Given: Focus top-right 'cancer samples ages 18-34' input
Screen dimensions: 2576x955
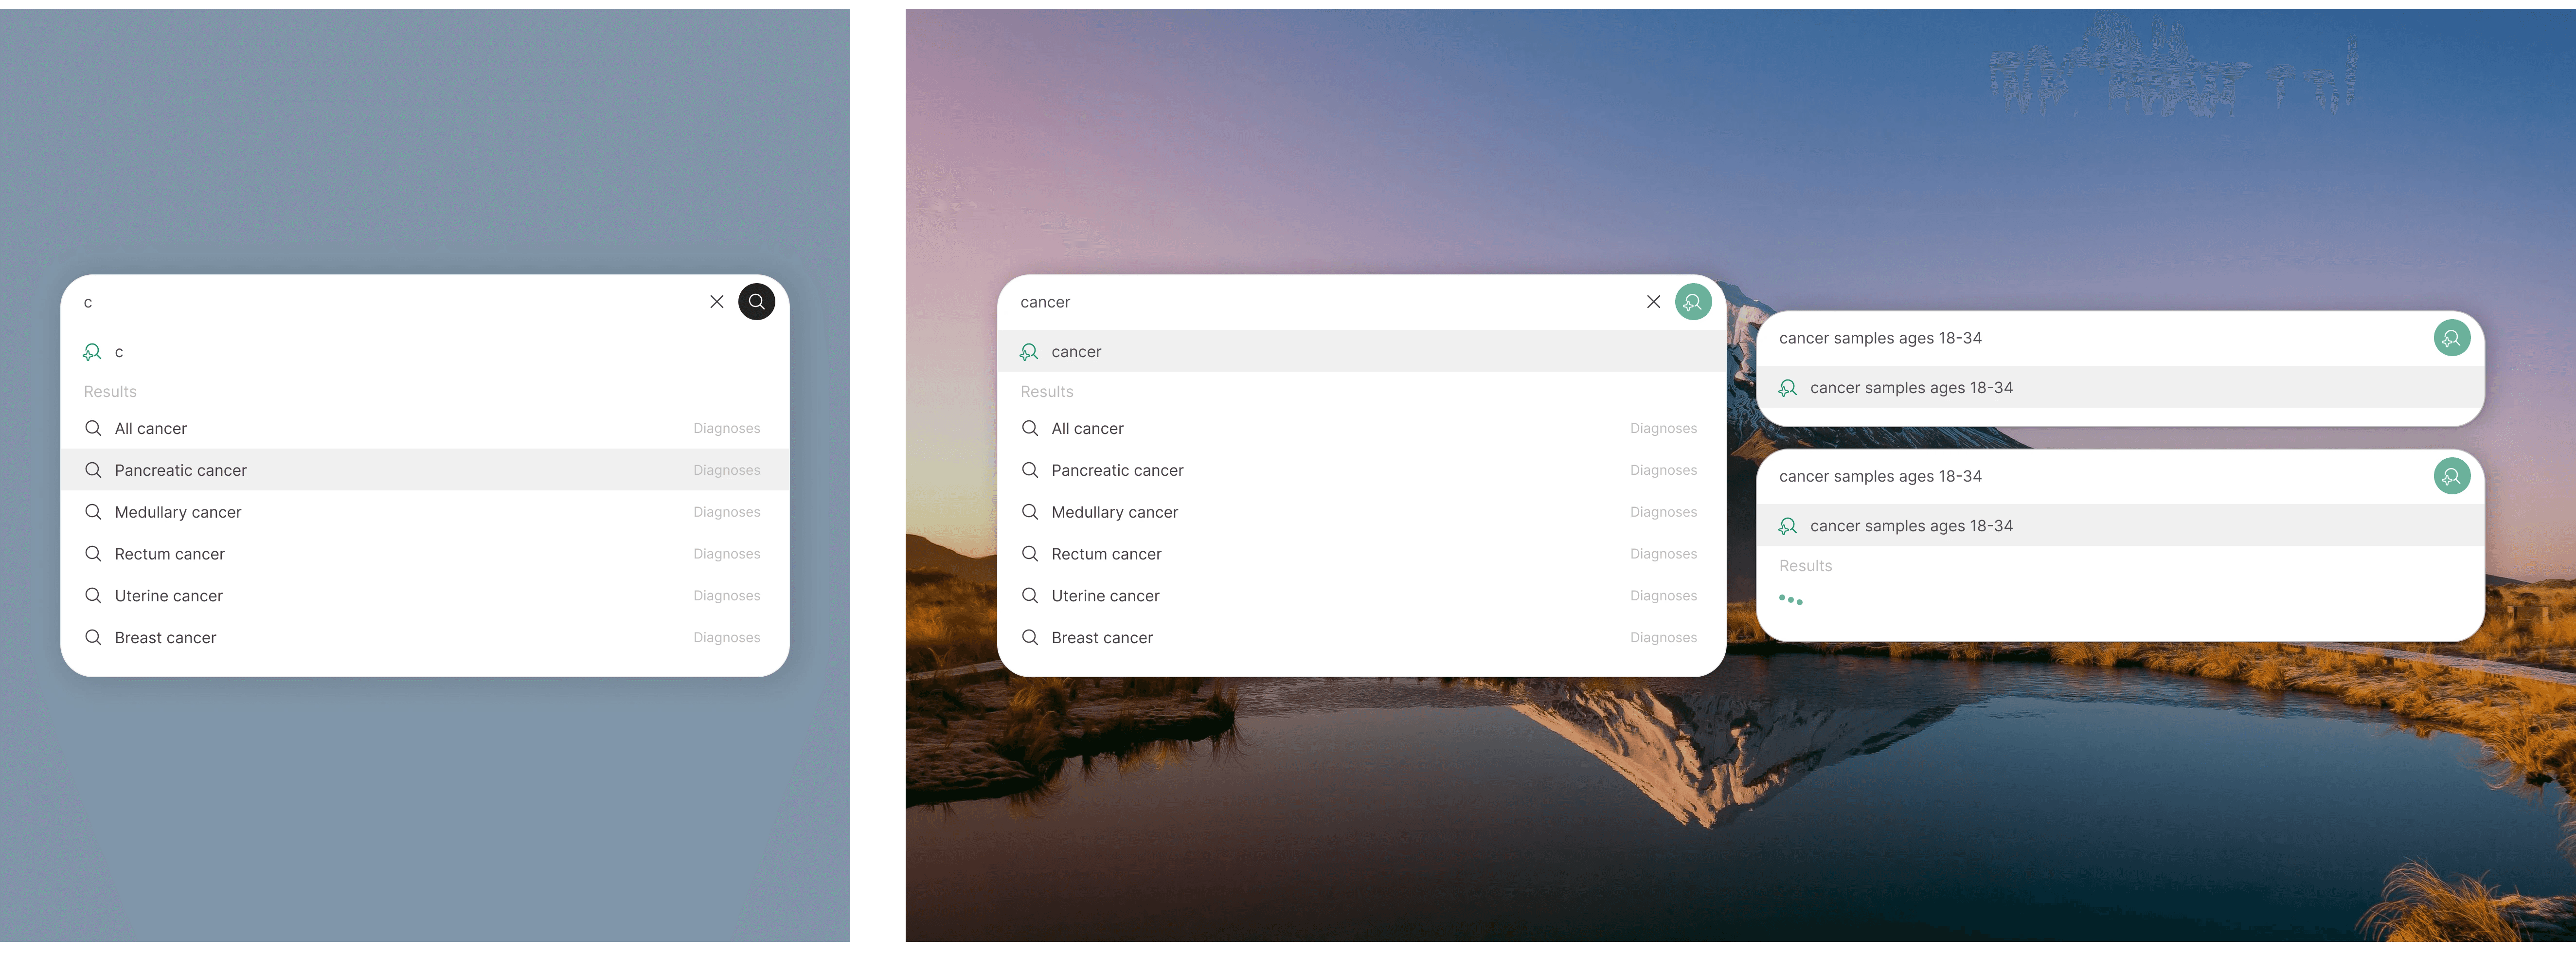Looking at the screenshot, I should tap(2090, 338).
